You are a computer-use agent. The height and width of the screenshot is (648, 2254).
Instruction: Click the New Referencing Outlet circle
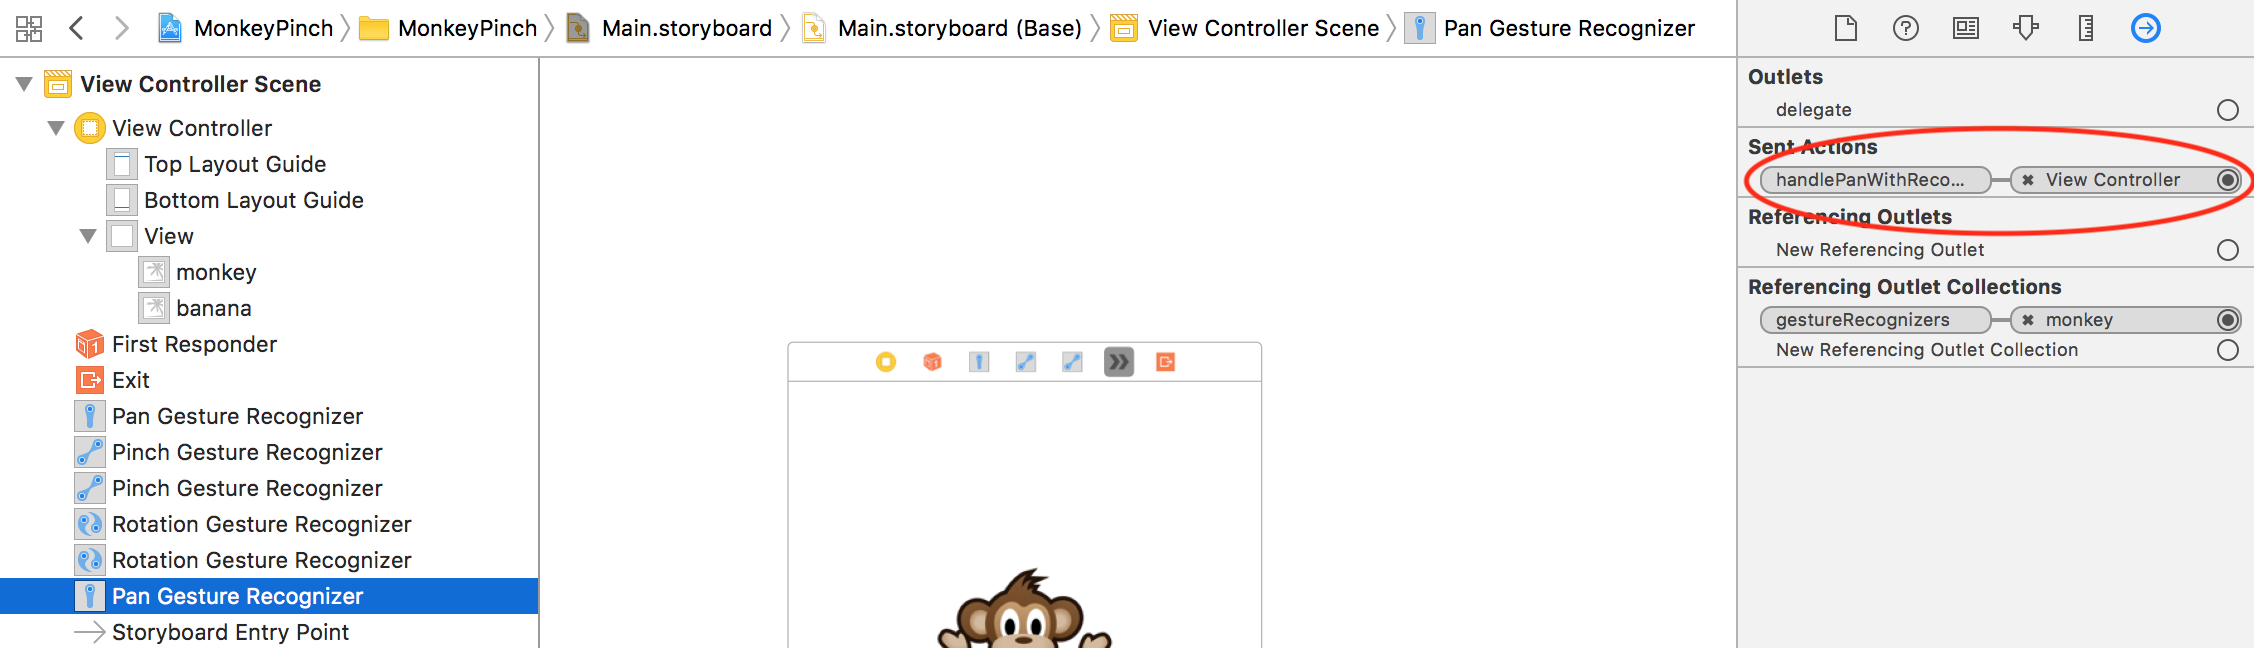pos(2227,250)
